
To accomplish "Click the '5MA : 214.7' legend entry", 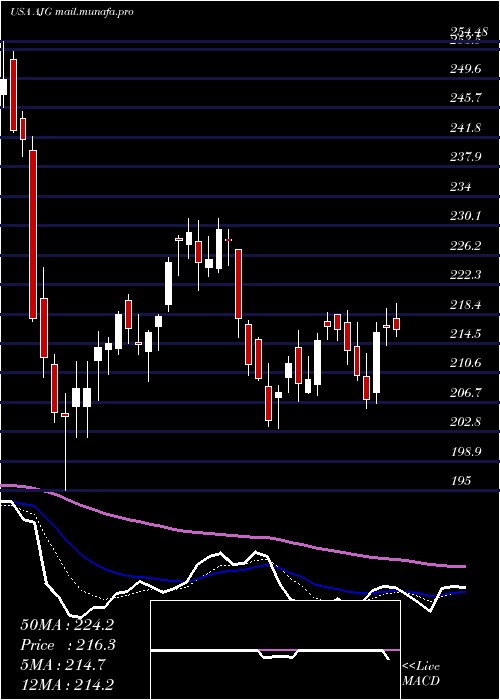I will click(62, 665).
